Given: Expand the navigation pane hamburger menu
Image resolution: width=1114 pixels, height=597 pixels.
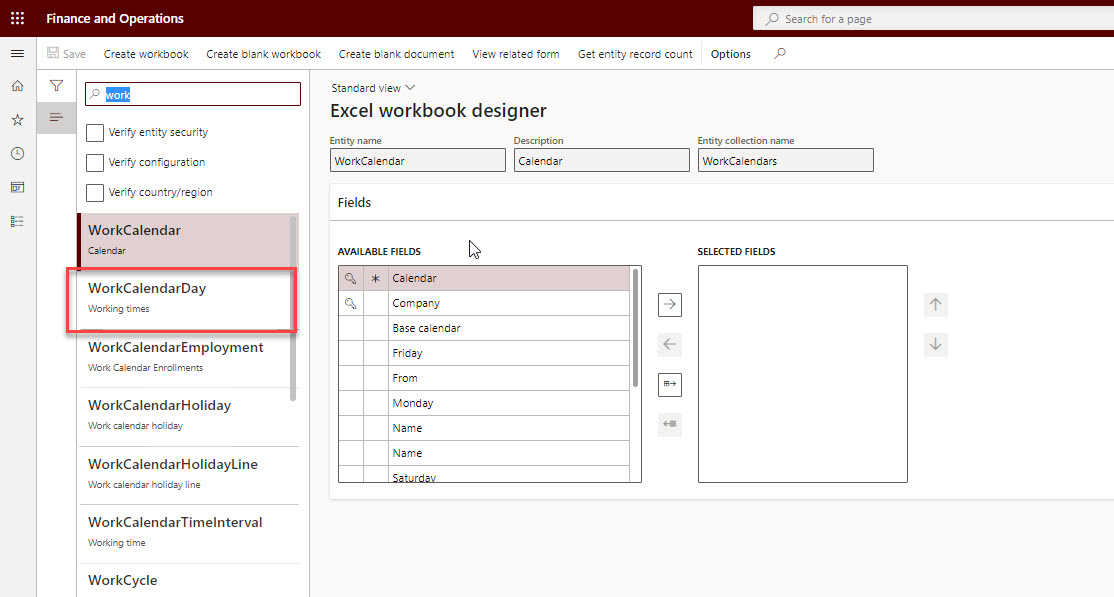Looking at the screenshot, I should coord(18,53).
